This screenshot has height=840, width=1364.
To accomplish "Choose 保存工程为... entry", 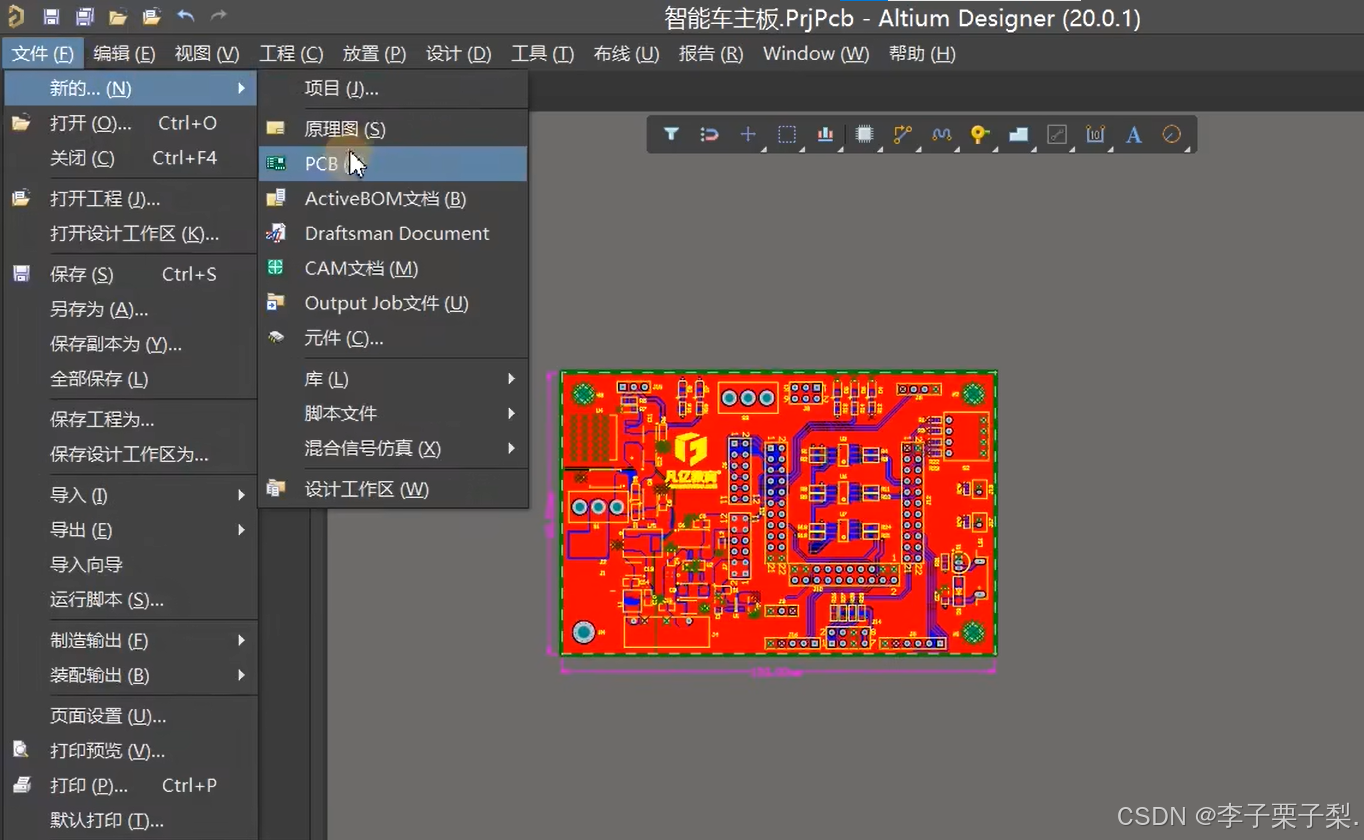I will point(131,419).
